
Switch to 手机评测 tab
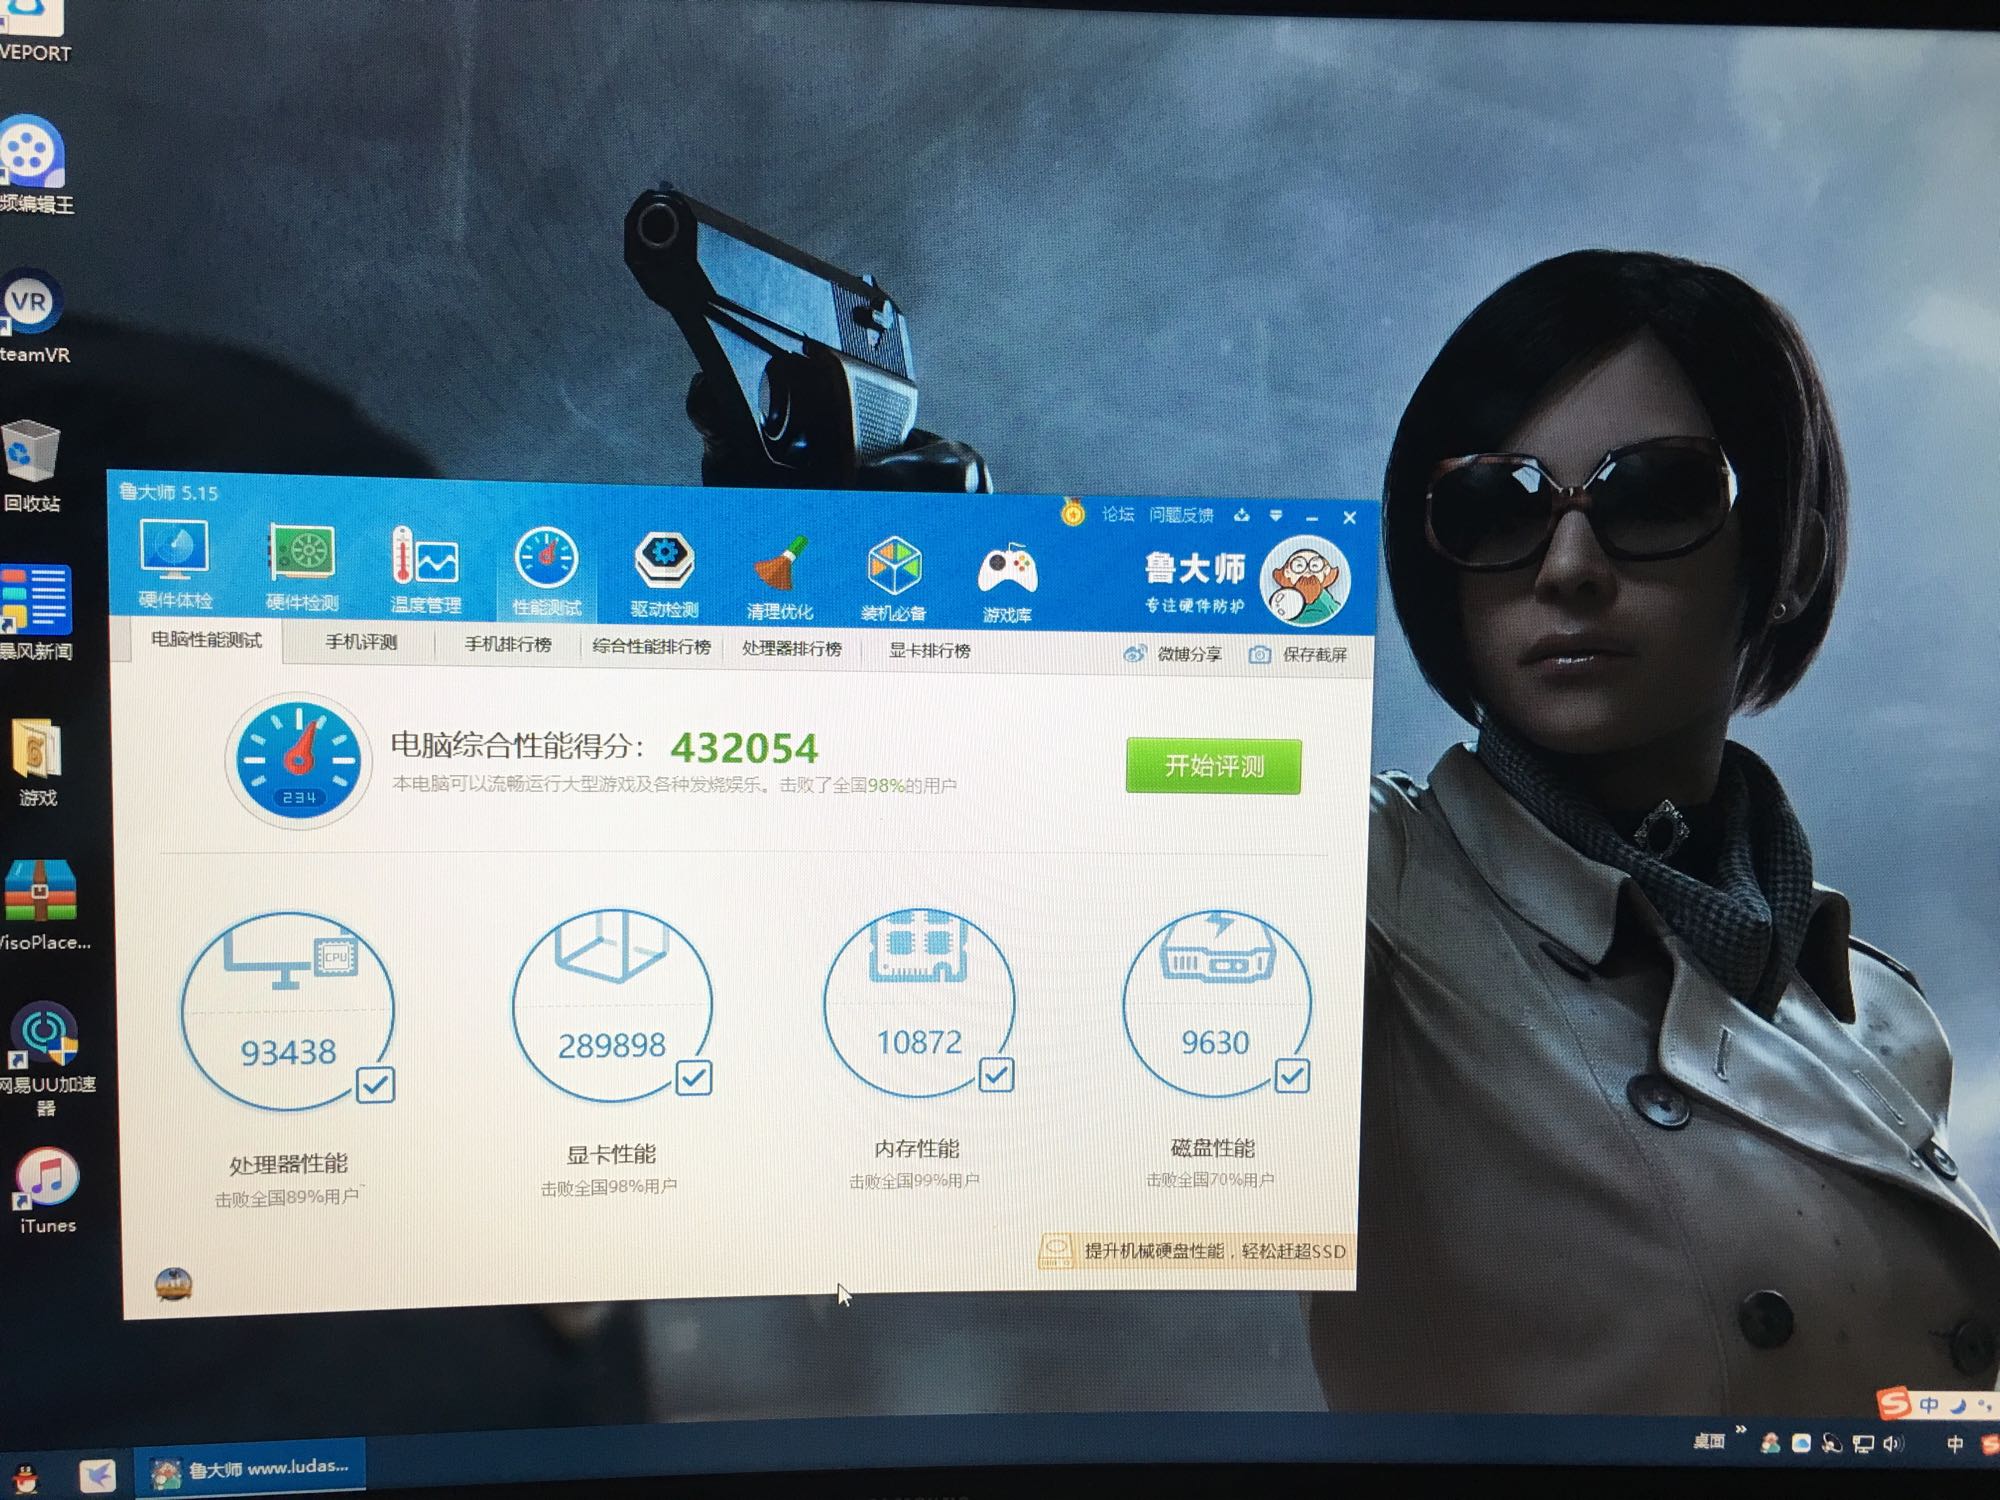click(x=361, y=642)
